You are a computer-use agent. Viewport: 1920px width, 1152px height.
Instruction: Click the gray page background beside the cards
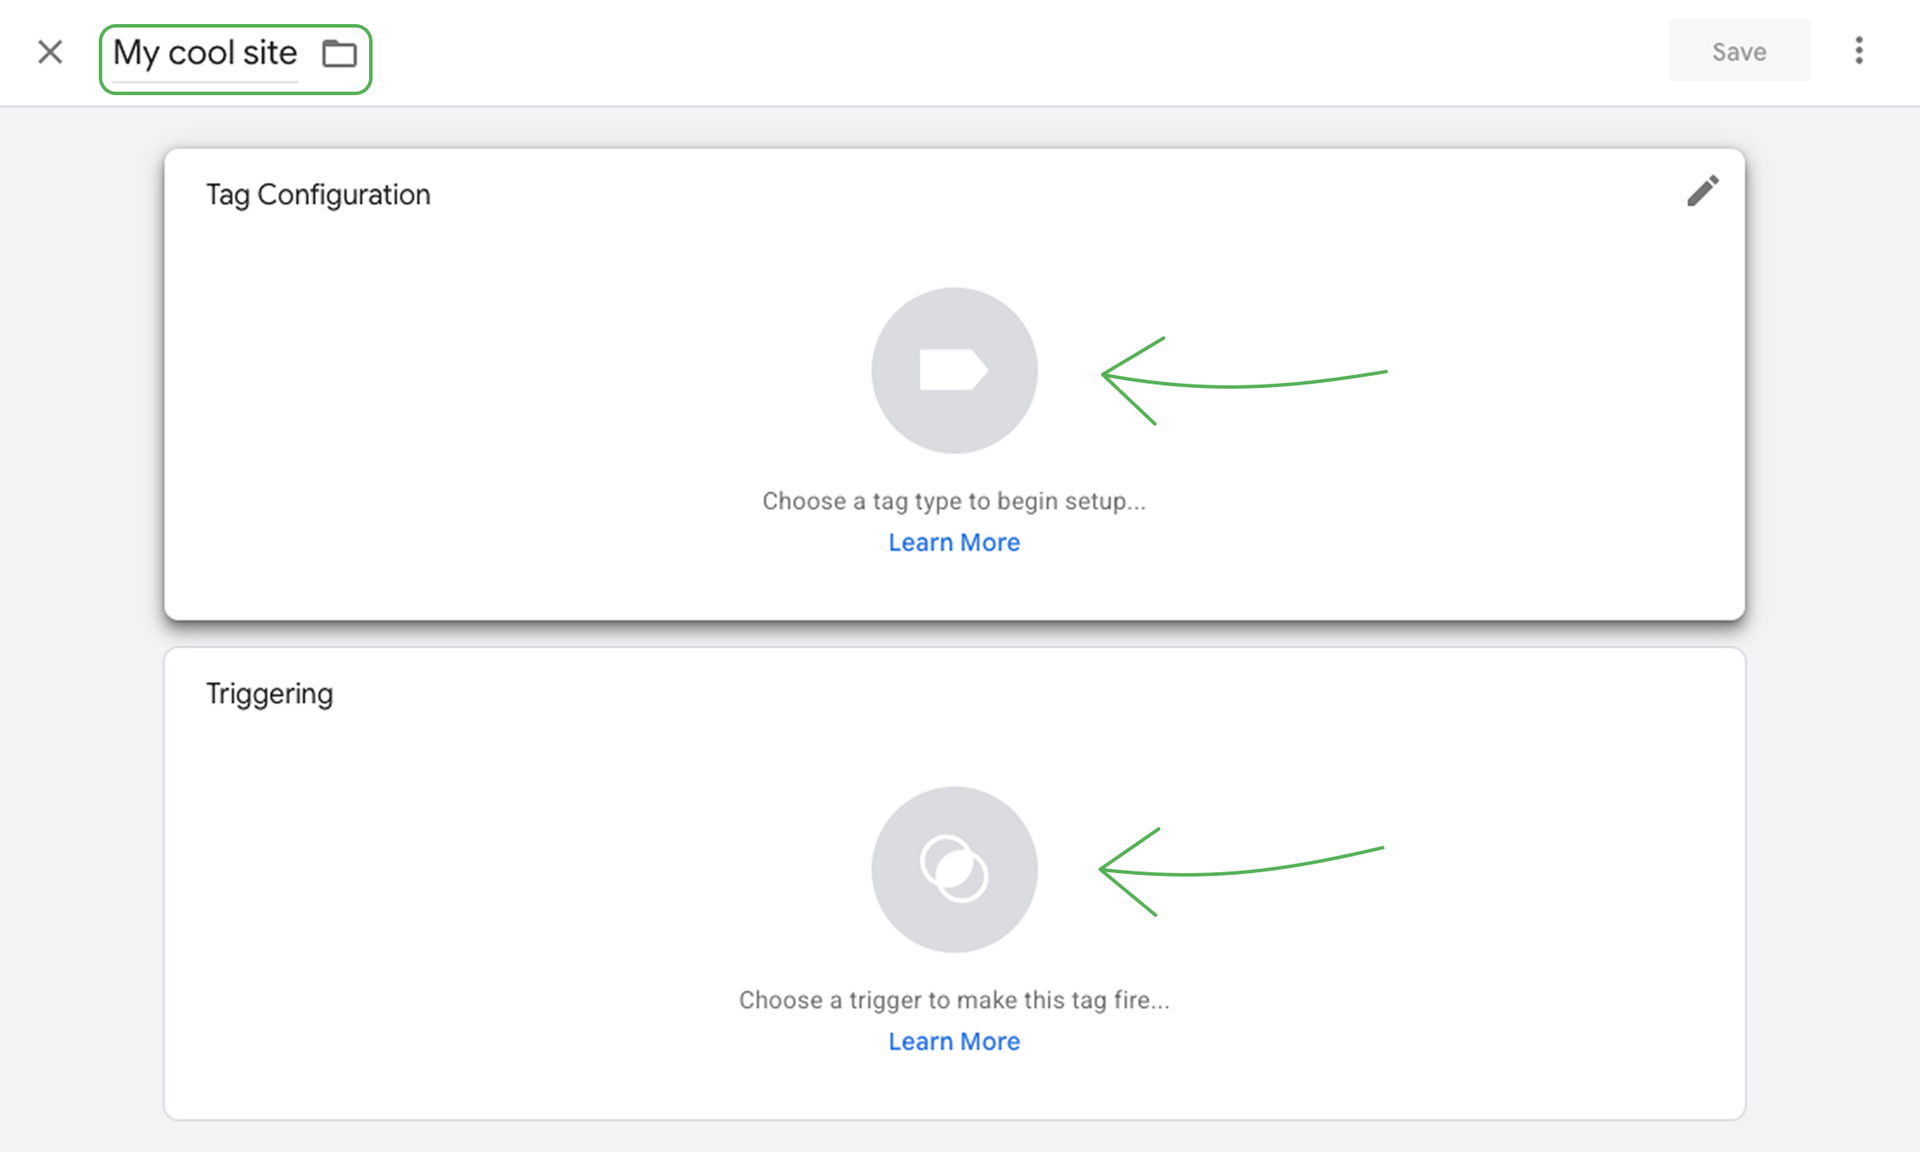click(x=80, y=600)
